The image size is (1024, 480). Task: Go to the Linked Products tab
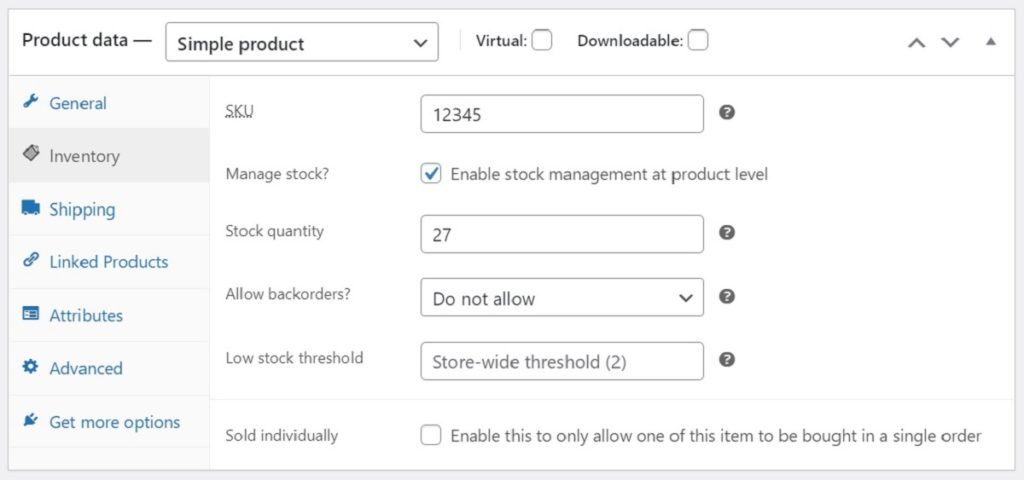109,262
